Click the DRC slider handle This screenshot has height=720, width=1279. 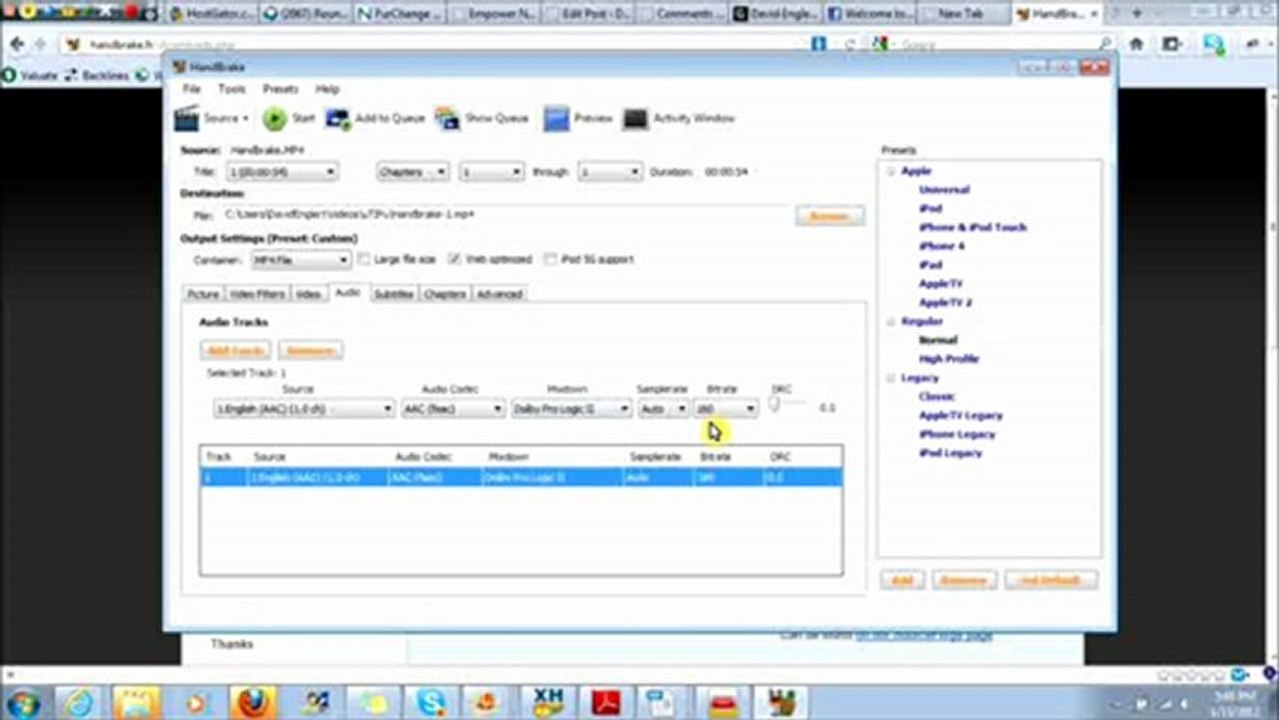[x=774, y=405]
